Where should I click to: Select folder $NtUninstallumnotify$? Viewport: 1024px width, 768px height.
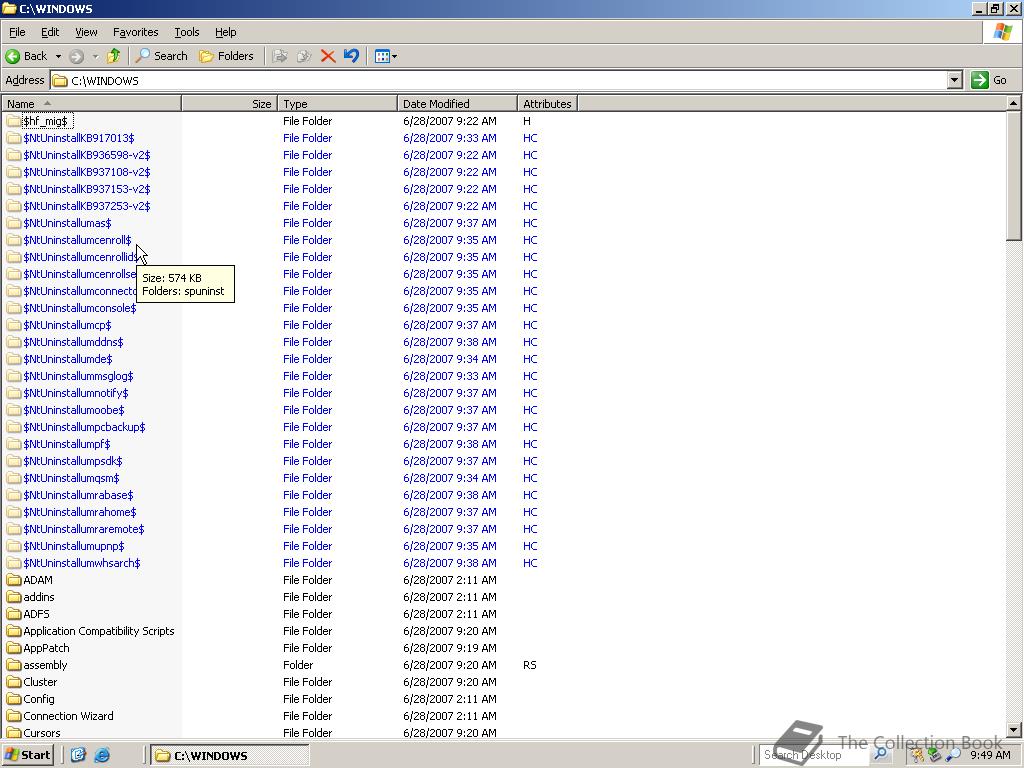[76, 392]
